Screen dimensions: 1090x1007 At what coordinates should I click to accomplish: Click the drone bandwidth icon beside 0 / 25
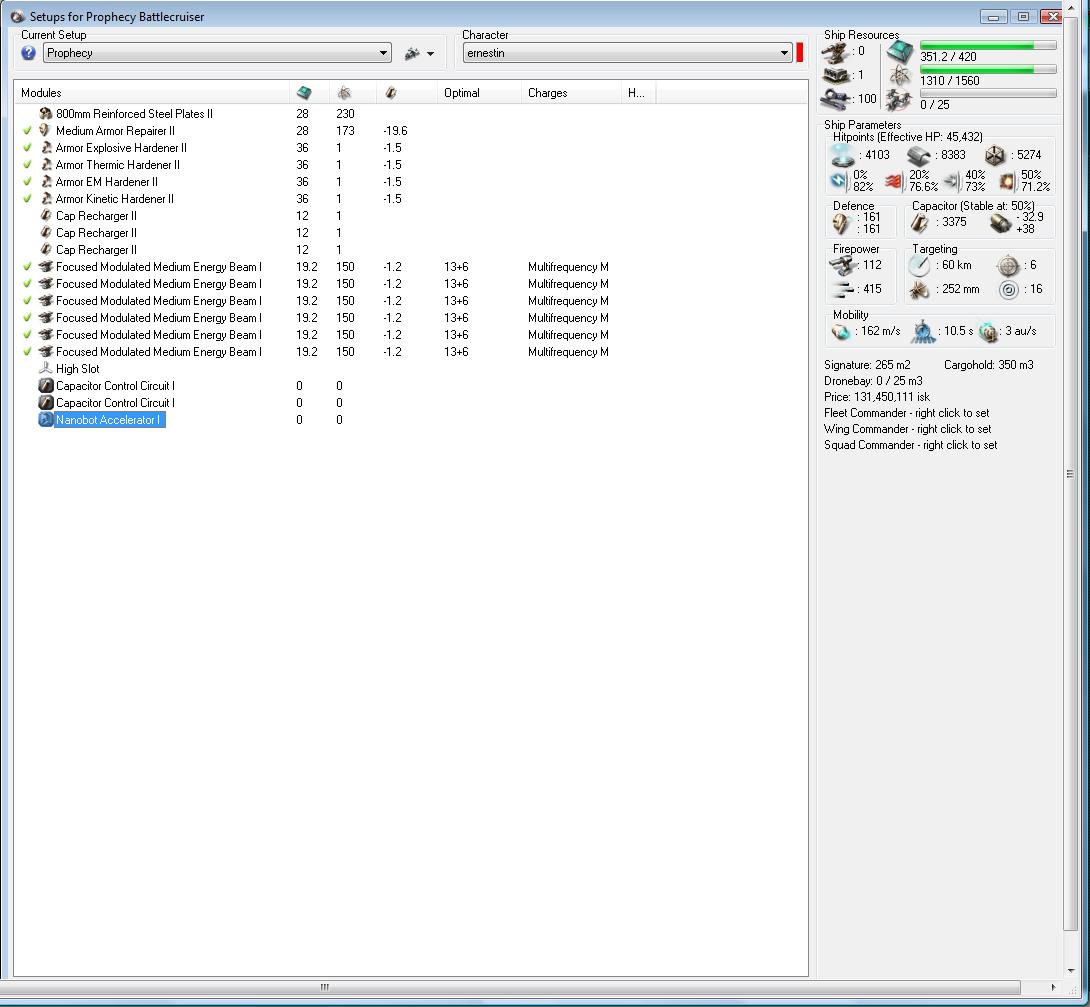coord(899,100)
